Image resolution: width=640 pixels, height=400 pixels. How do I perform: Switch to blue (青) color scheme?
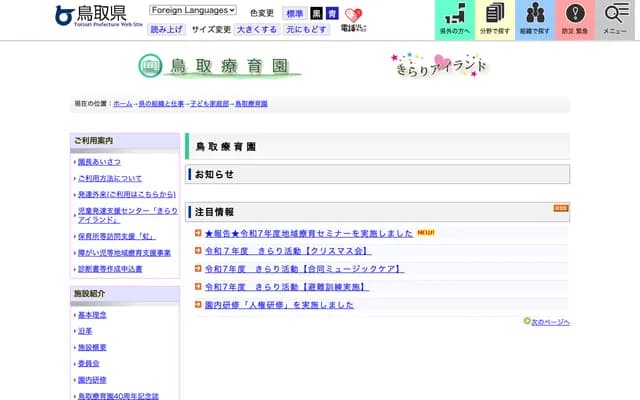click(331, 14)
